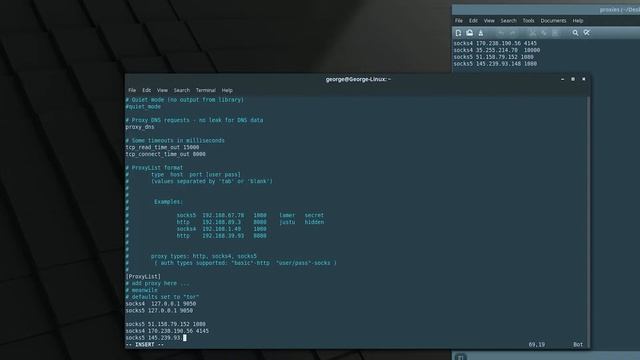Open the Tools menu in the text editor

coord(528,20)
